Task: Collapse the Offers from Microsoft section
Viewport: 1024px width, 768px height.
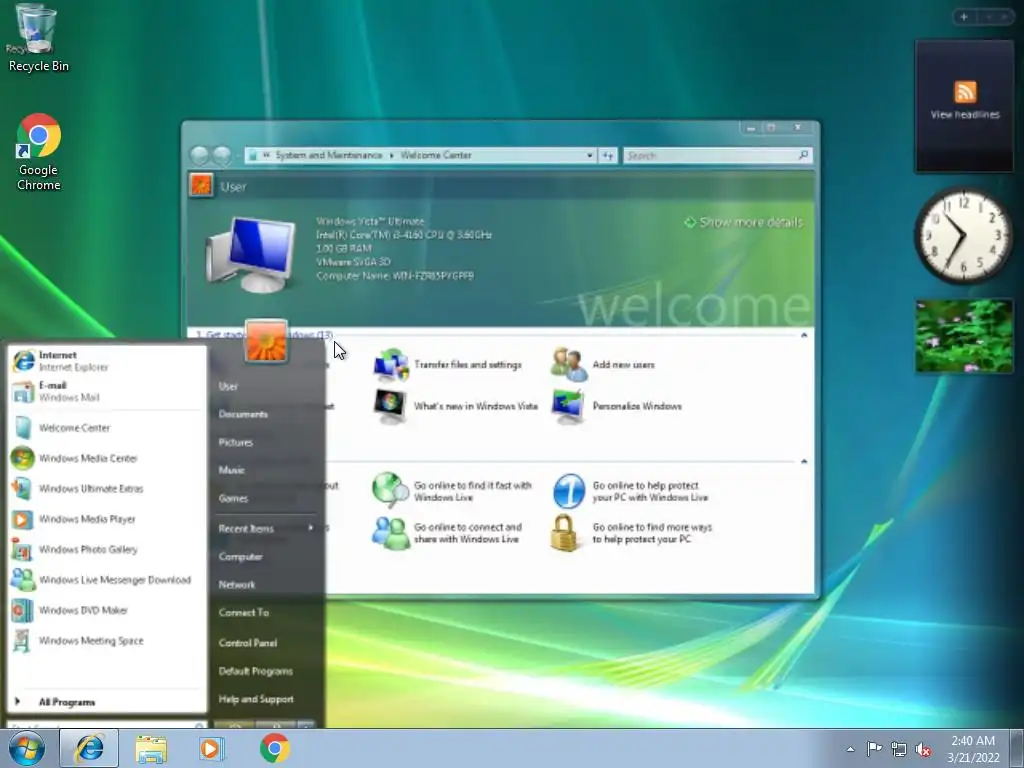Action: point(804,461)
